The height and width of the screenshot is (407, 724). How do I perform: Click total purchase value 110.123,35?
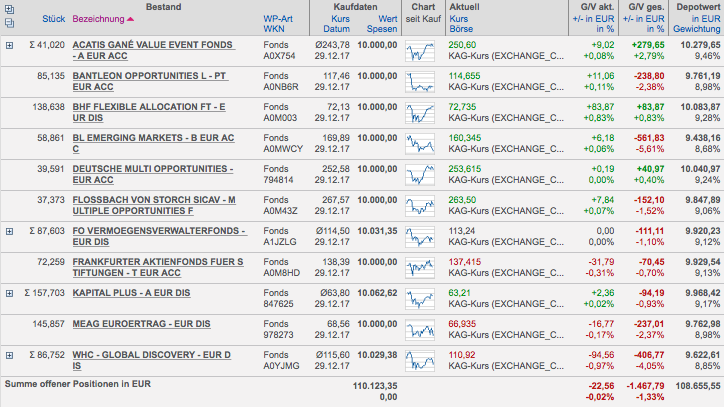click(x=375, y=386)
